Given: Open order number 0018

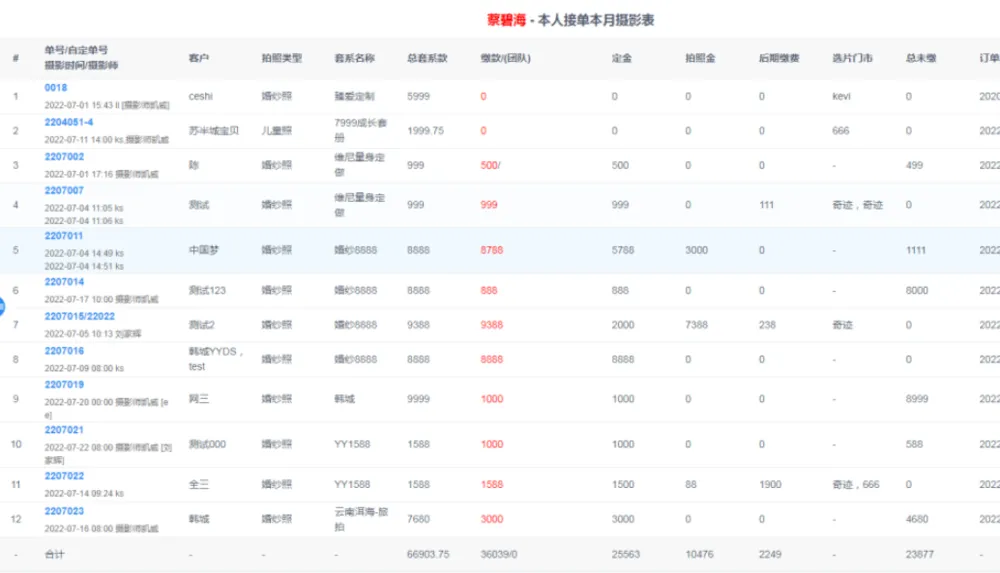Looking at the screenshot, I should point(55,88).
